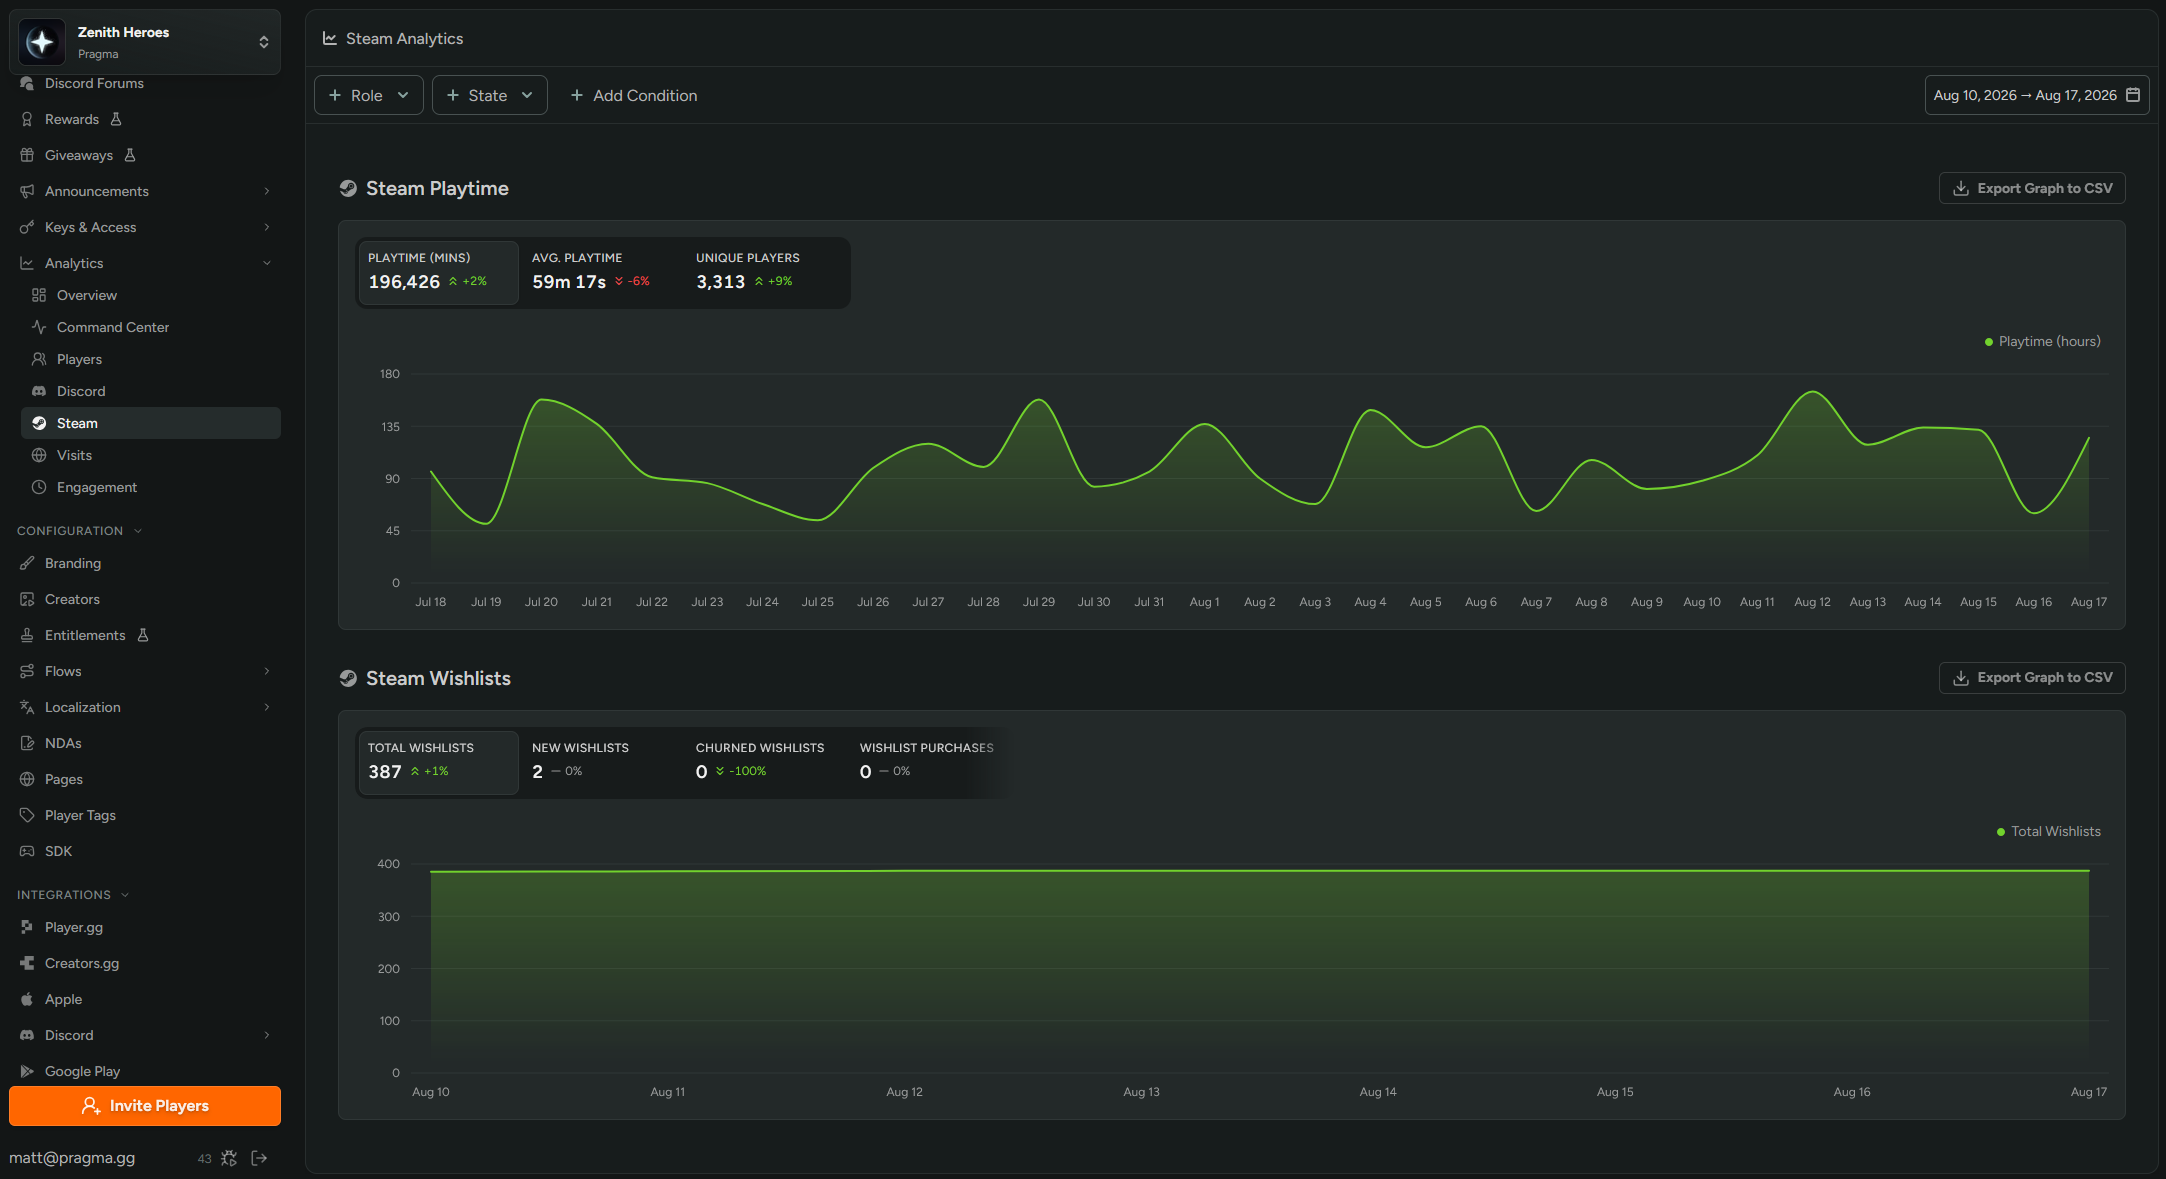Click the Player.gg integration icon
2166x1179 pixels.
click(x=27, y=927)
